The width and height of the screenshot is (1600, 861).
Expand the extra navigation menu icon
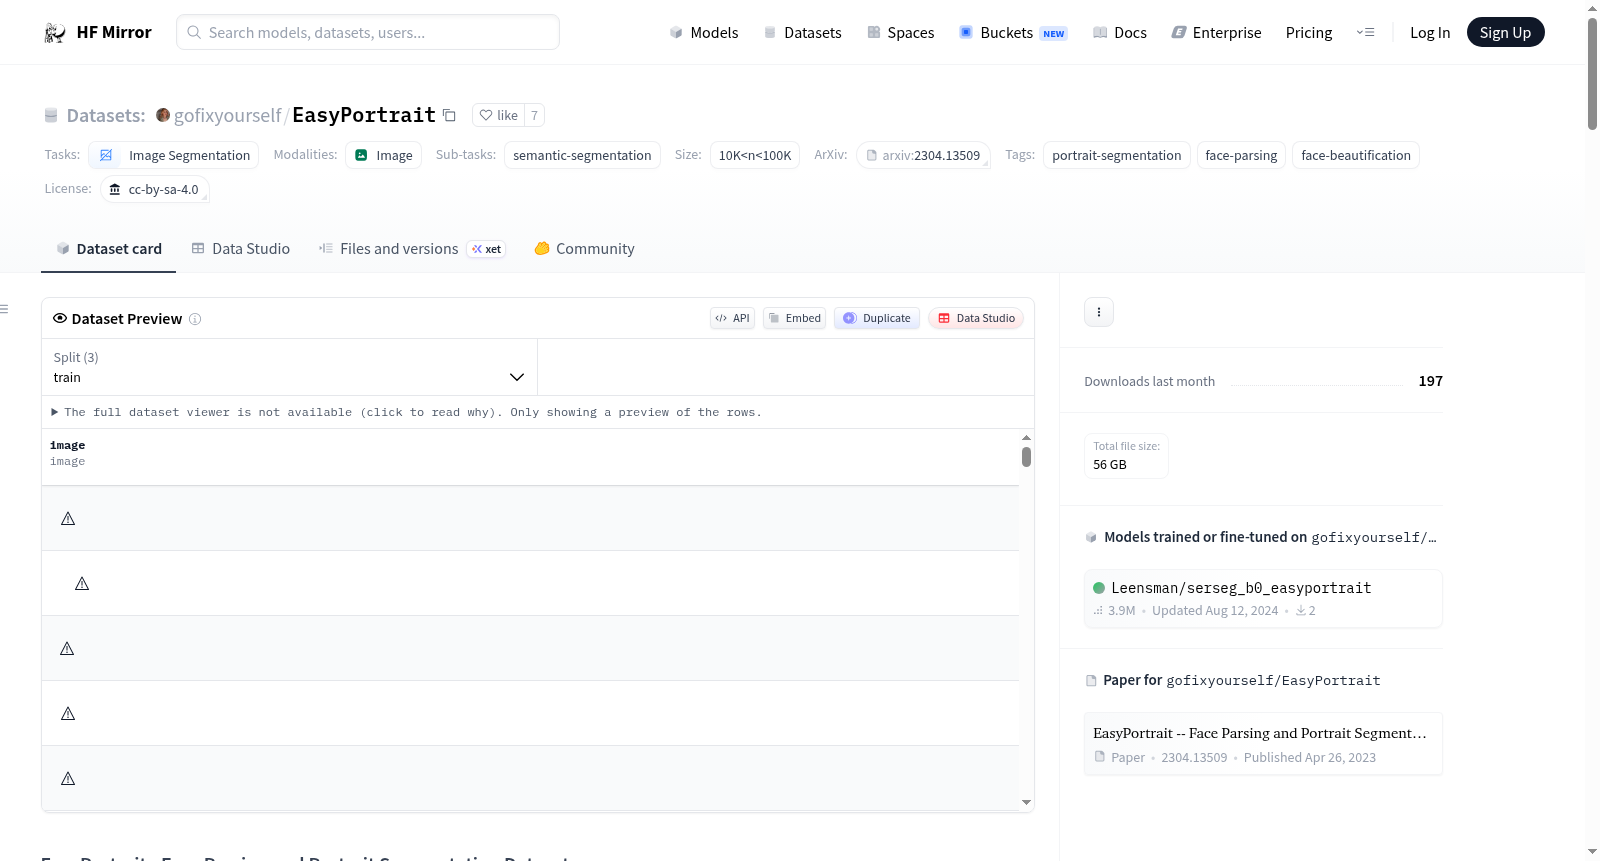[x=1365, y=33]
